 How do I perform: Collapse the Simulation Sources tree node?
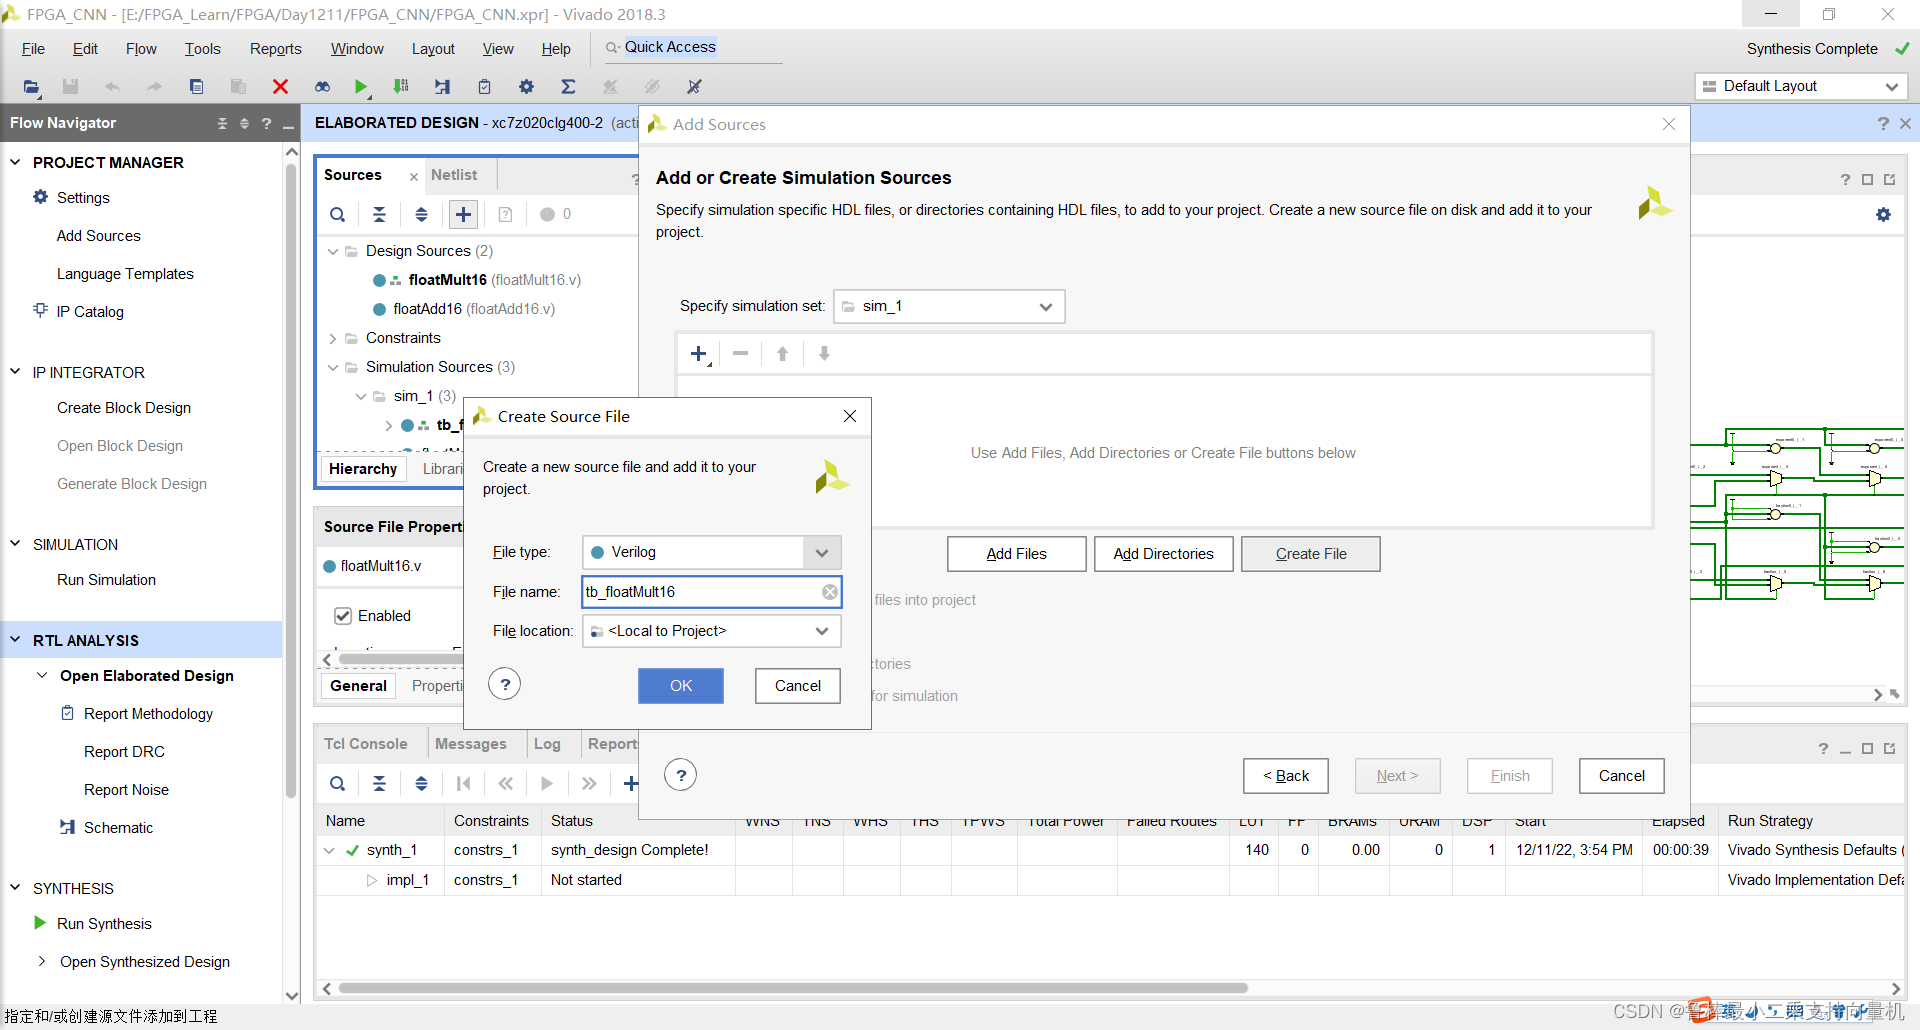pyautogui.click(x=333, y=367)
